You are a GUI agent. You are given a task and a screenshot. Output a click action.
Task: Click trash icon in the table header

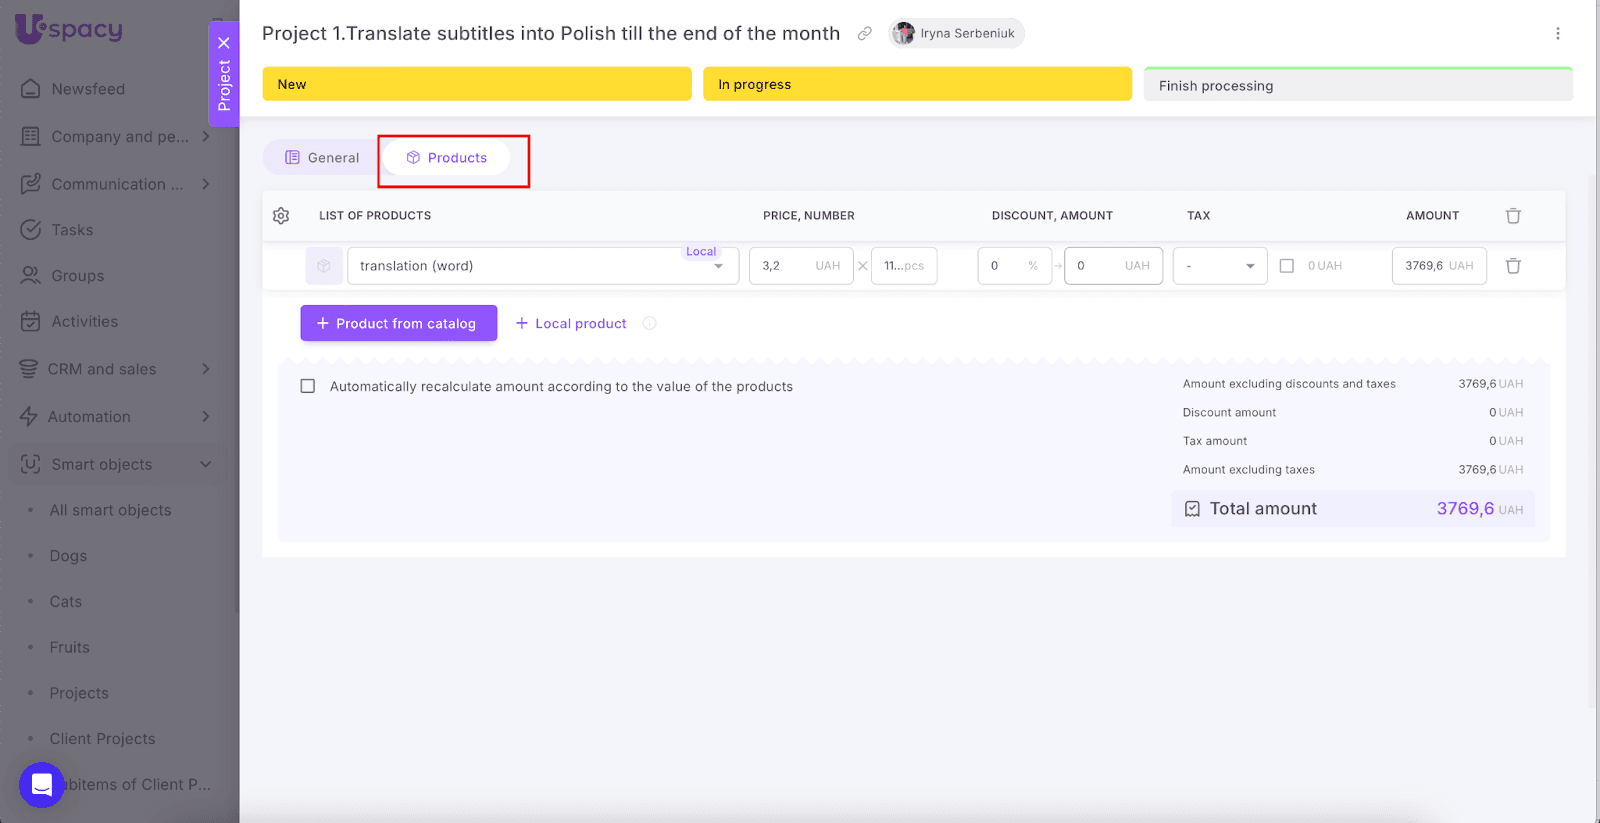point(1513,216)
